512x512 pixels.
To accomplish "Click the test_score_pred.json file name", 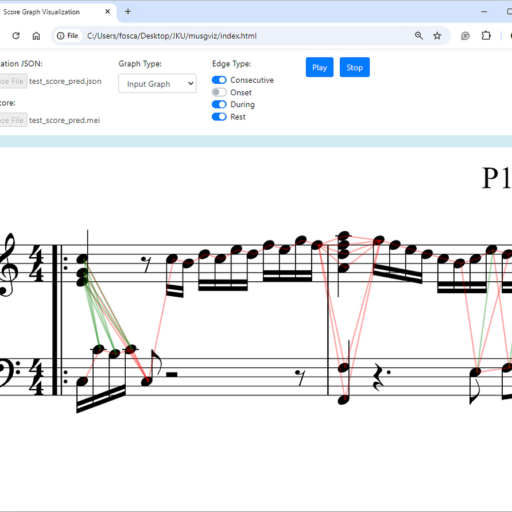I will [65, 81].
